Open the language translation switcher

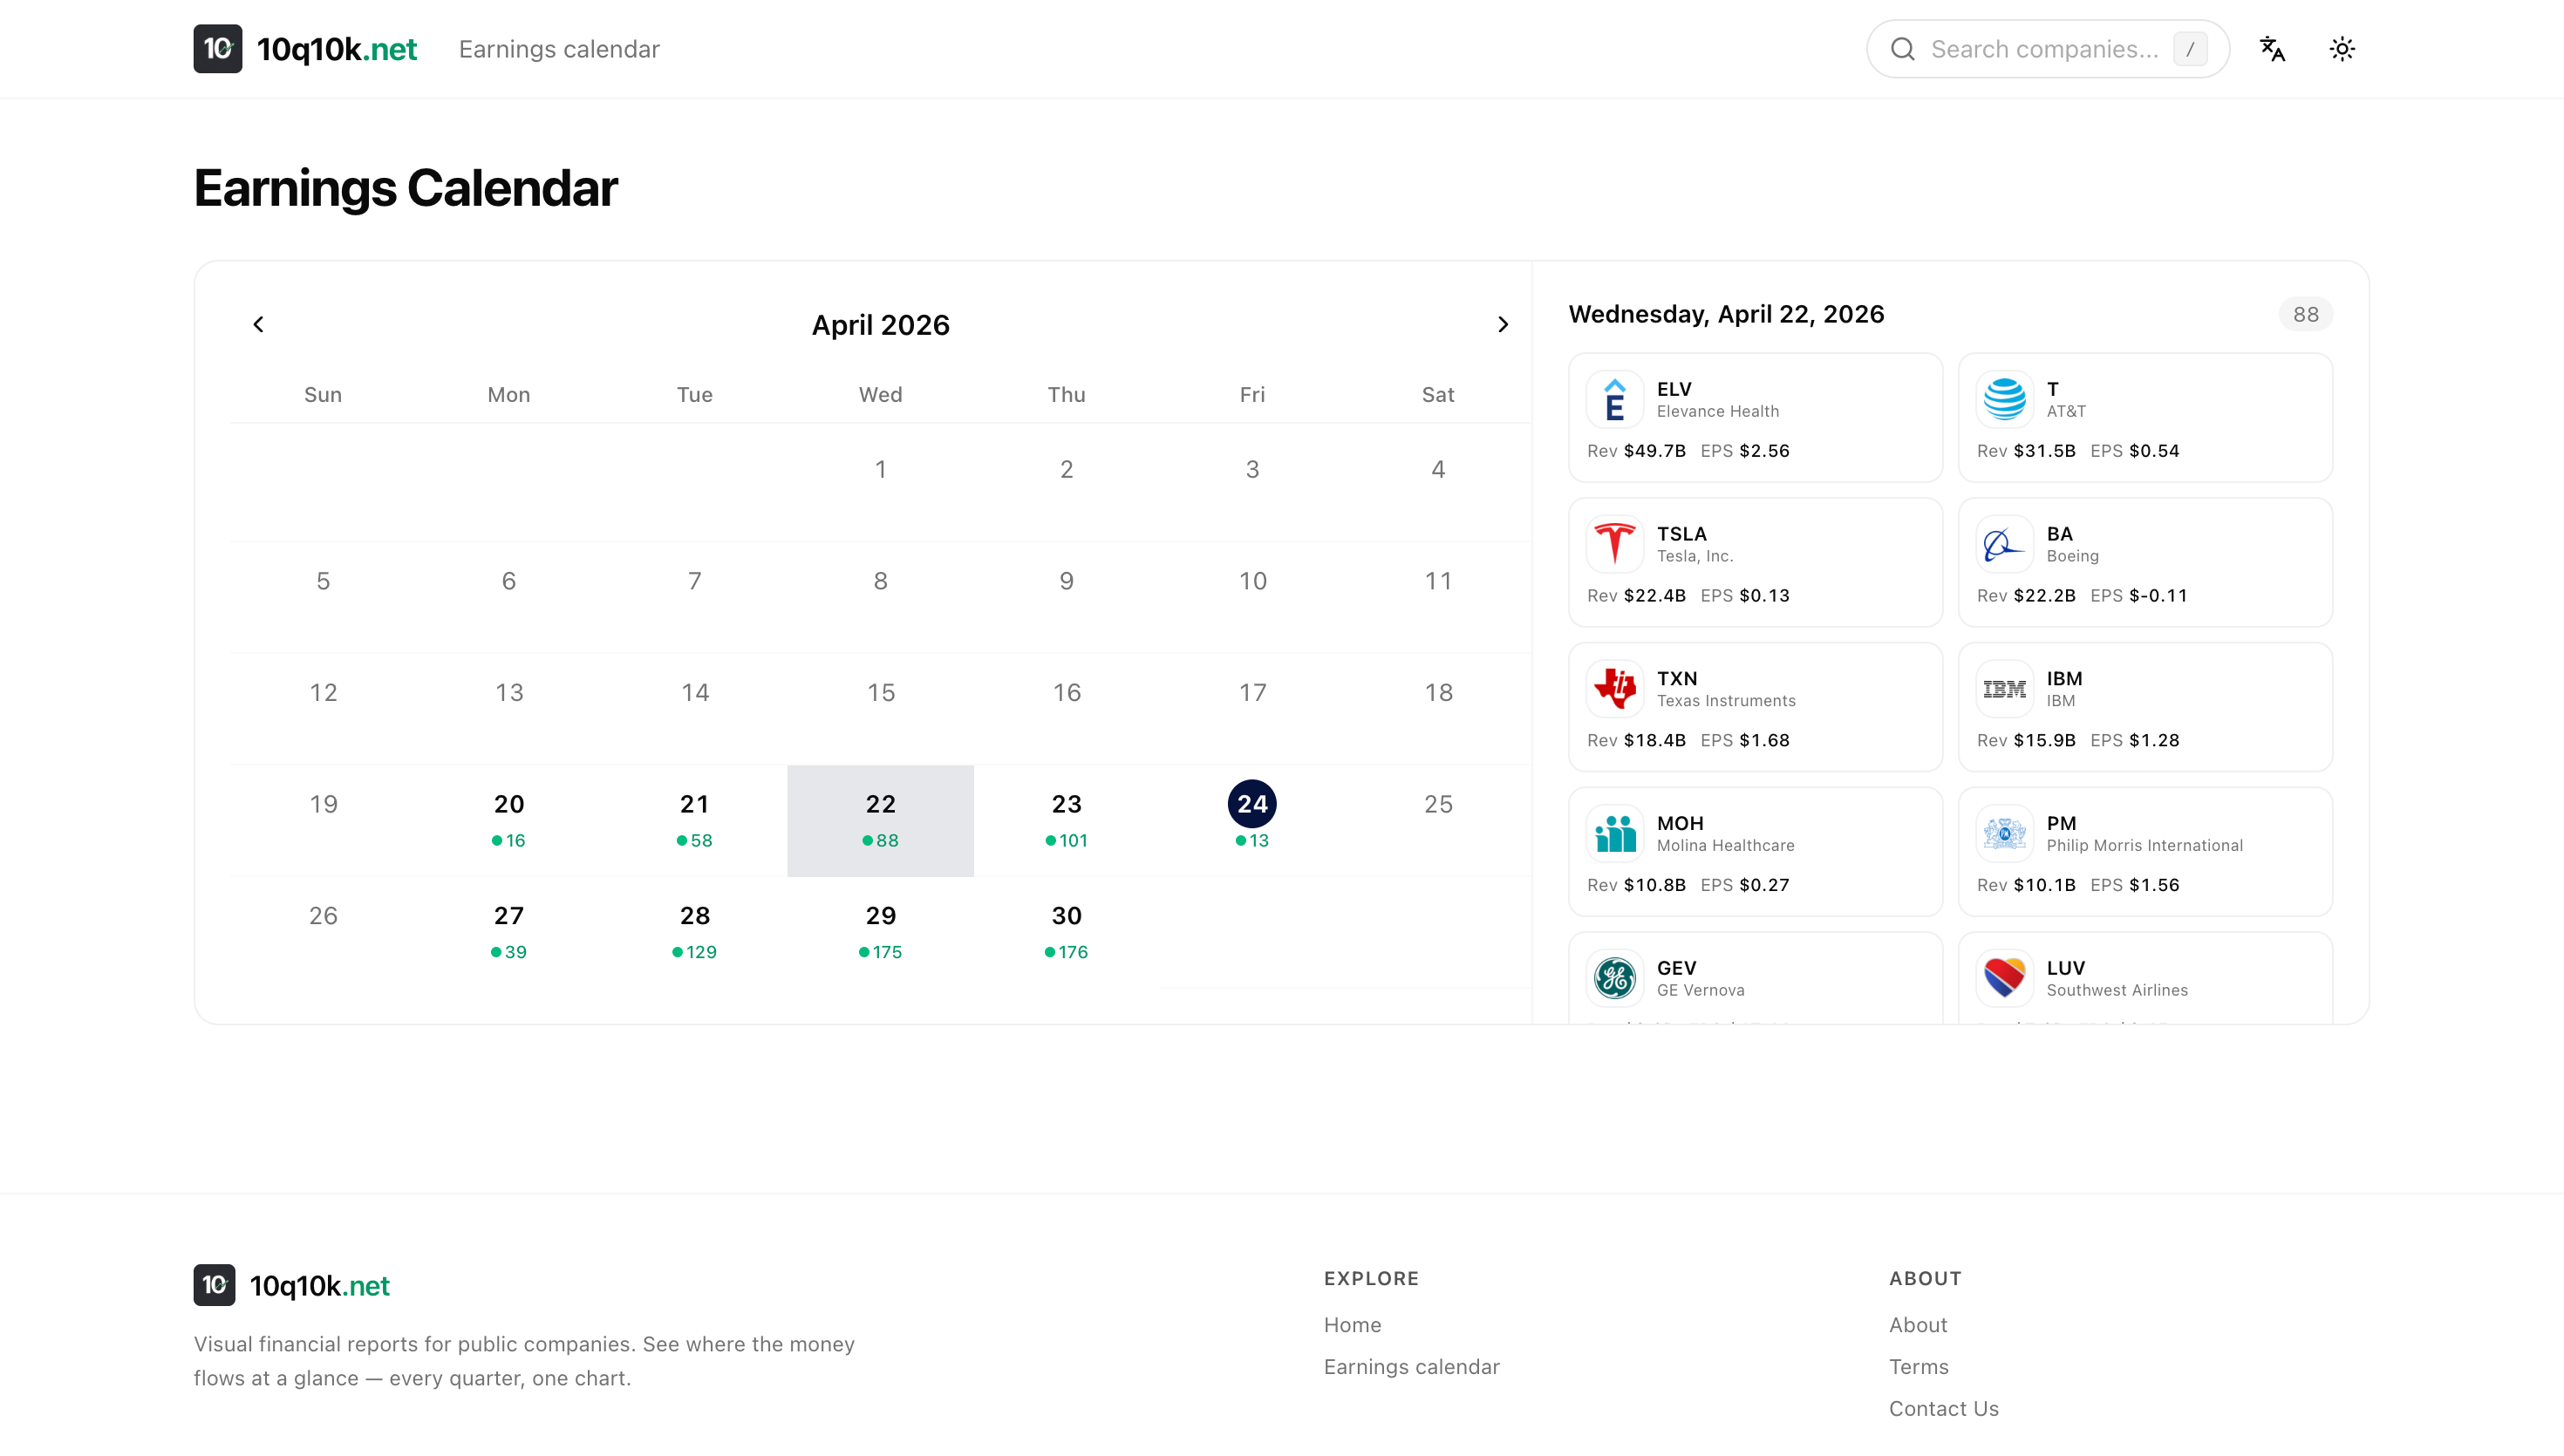coord(2272,48)
